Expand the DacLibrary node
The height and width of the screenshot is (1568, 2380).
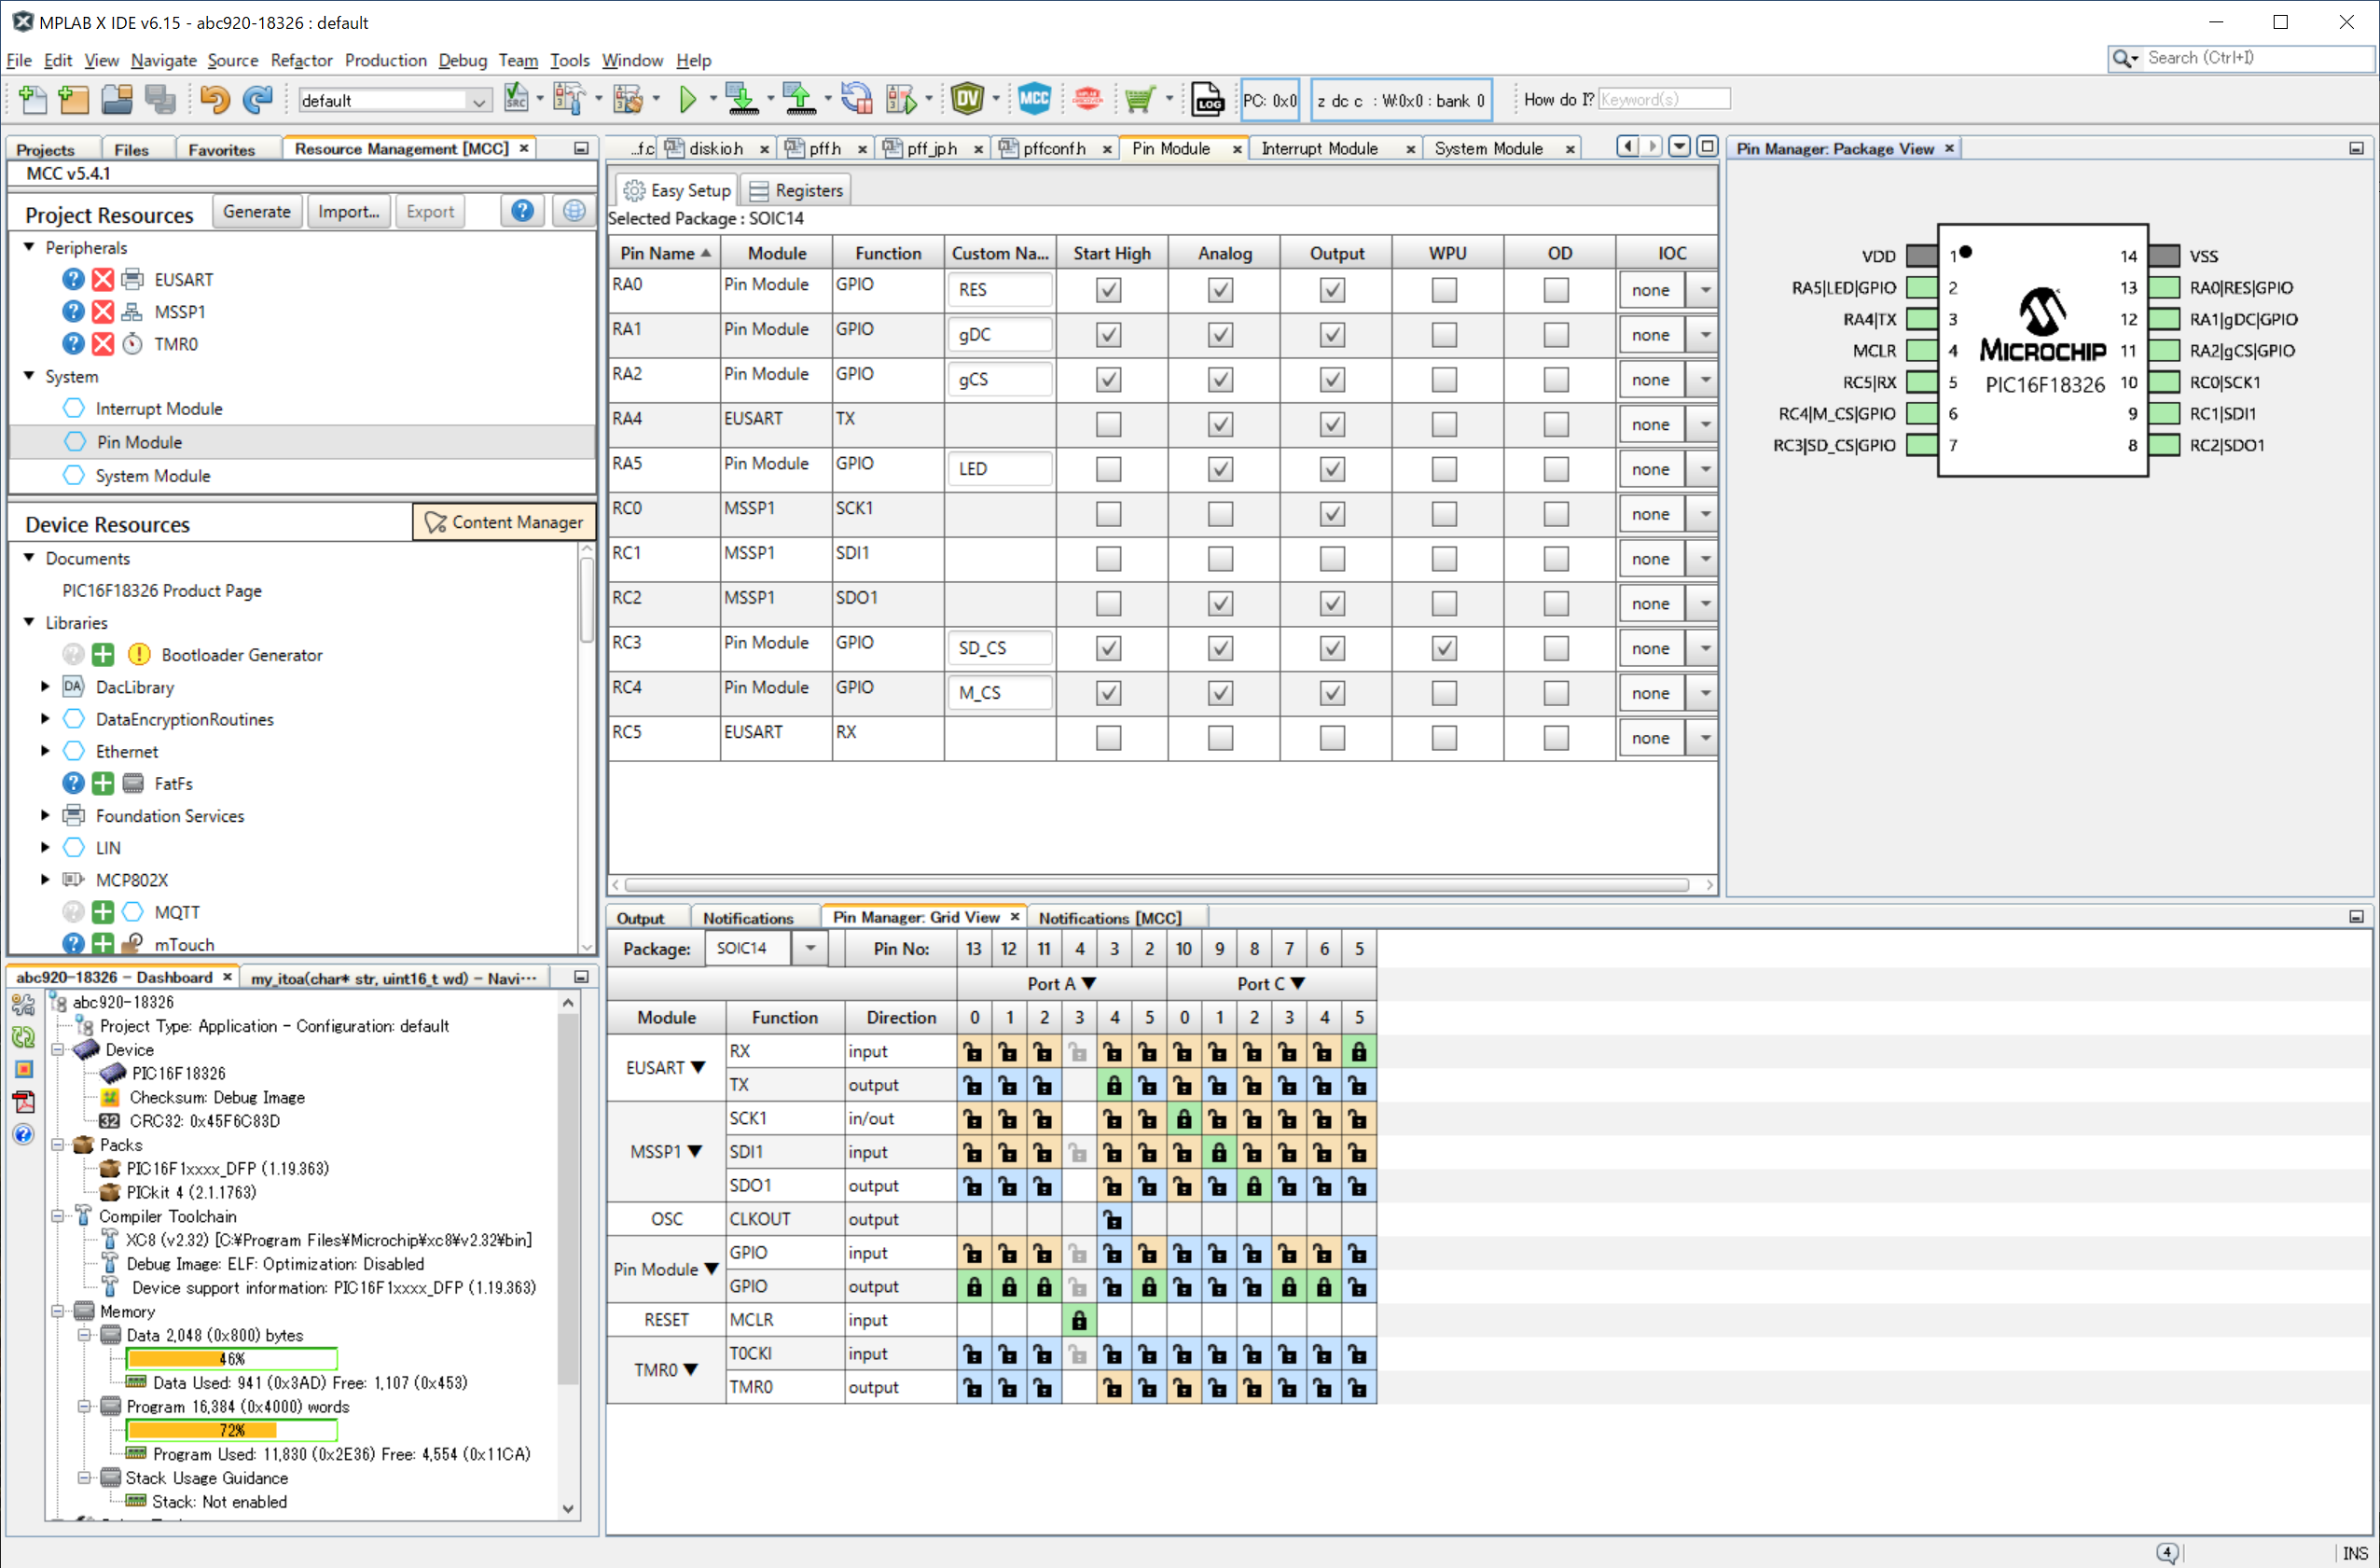[x=44, y=687]
